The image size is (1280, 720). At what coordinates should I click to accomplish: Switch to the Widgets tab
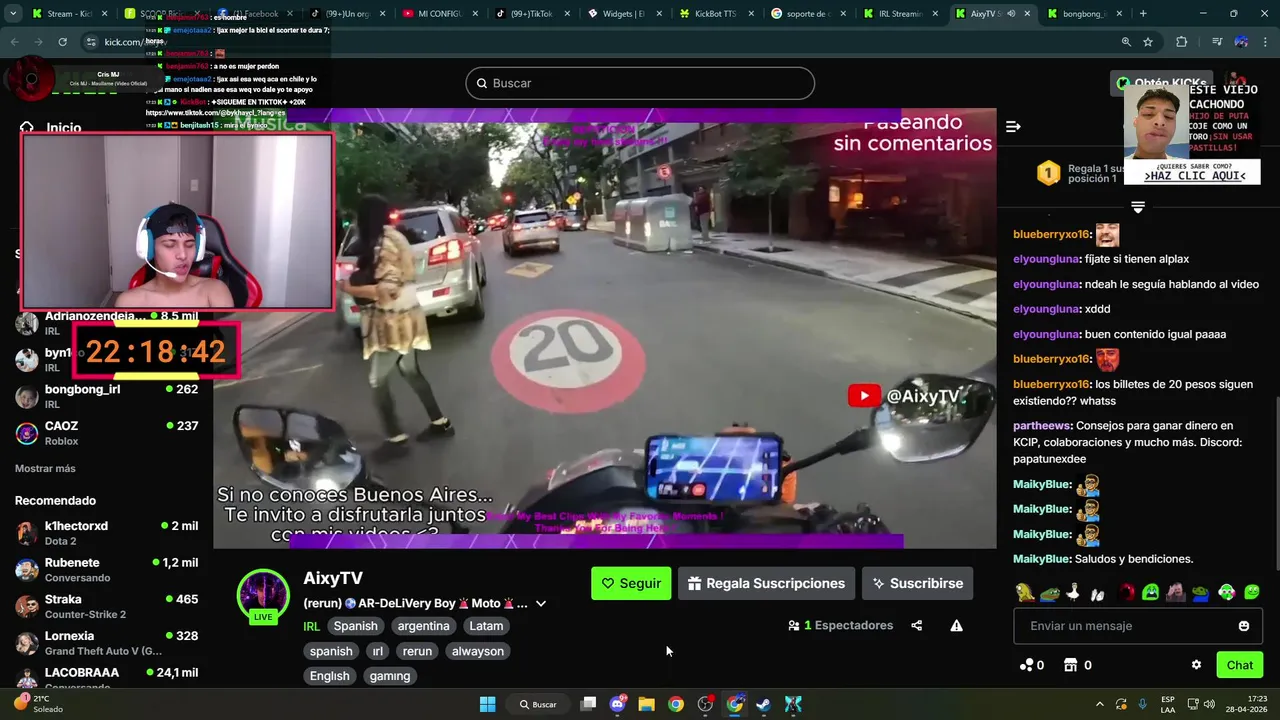pos(622,14)
